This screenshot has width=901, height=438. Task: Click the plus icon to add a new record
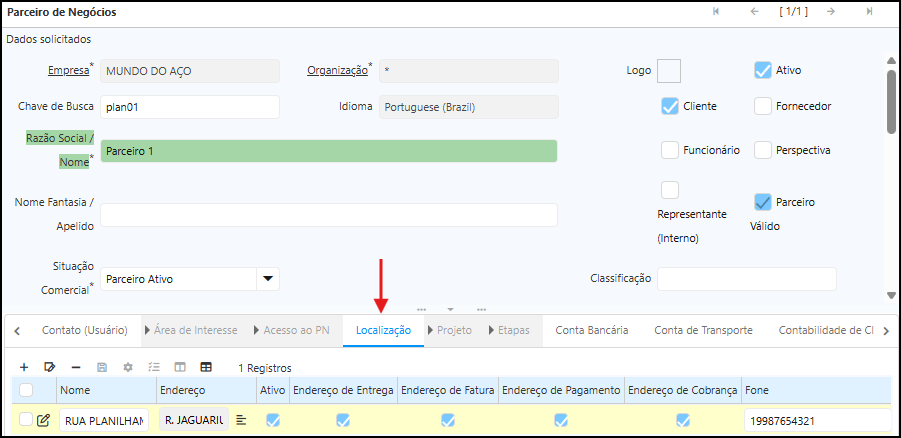[24, 367]
